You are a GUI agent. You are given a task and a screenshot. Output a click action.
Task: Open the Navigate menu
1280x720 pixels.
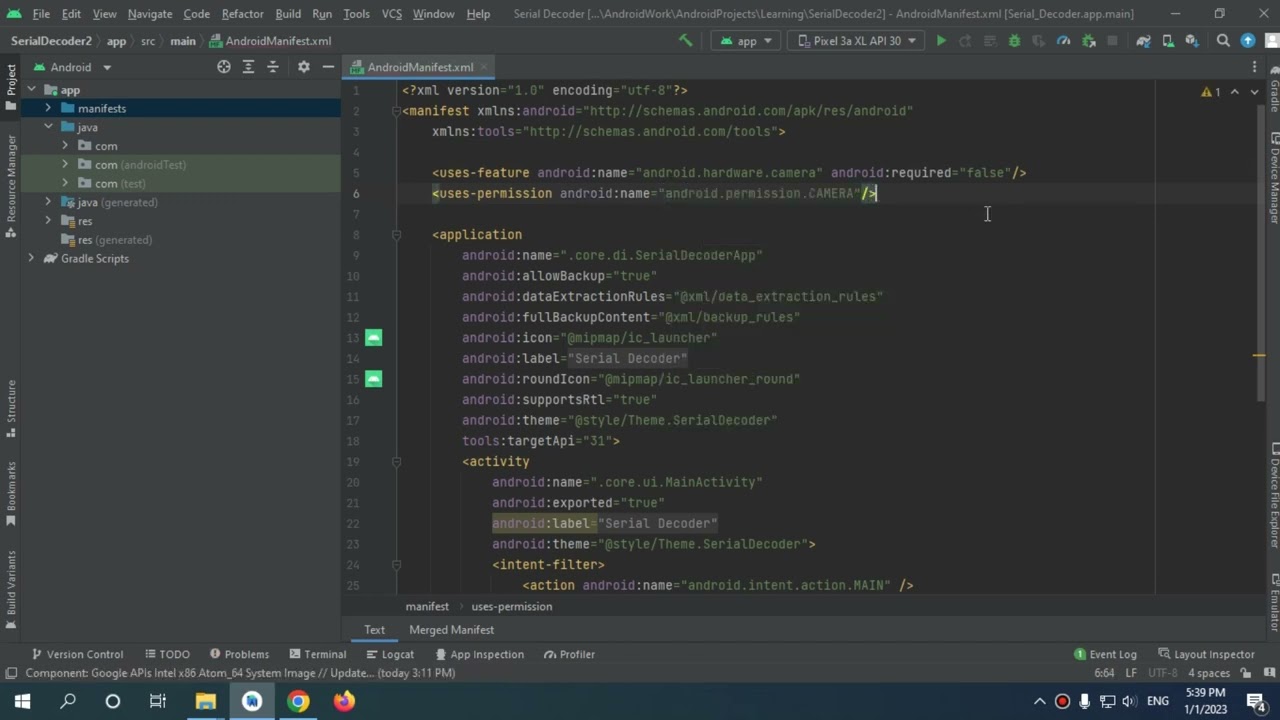[149, 14]
